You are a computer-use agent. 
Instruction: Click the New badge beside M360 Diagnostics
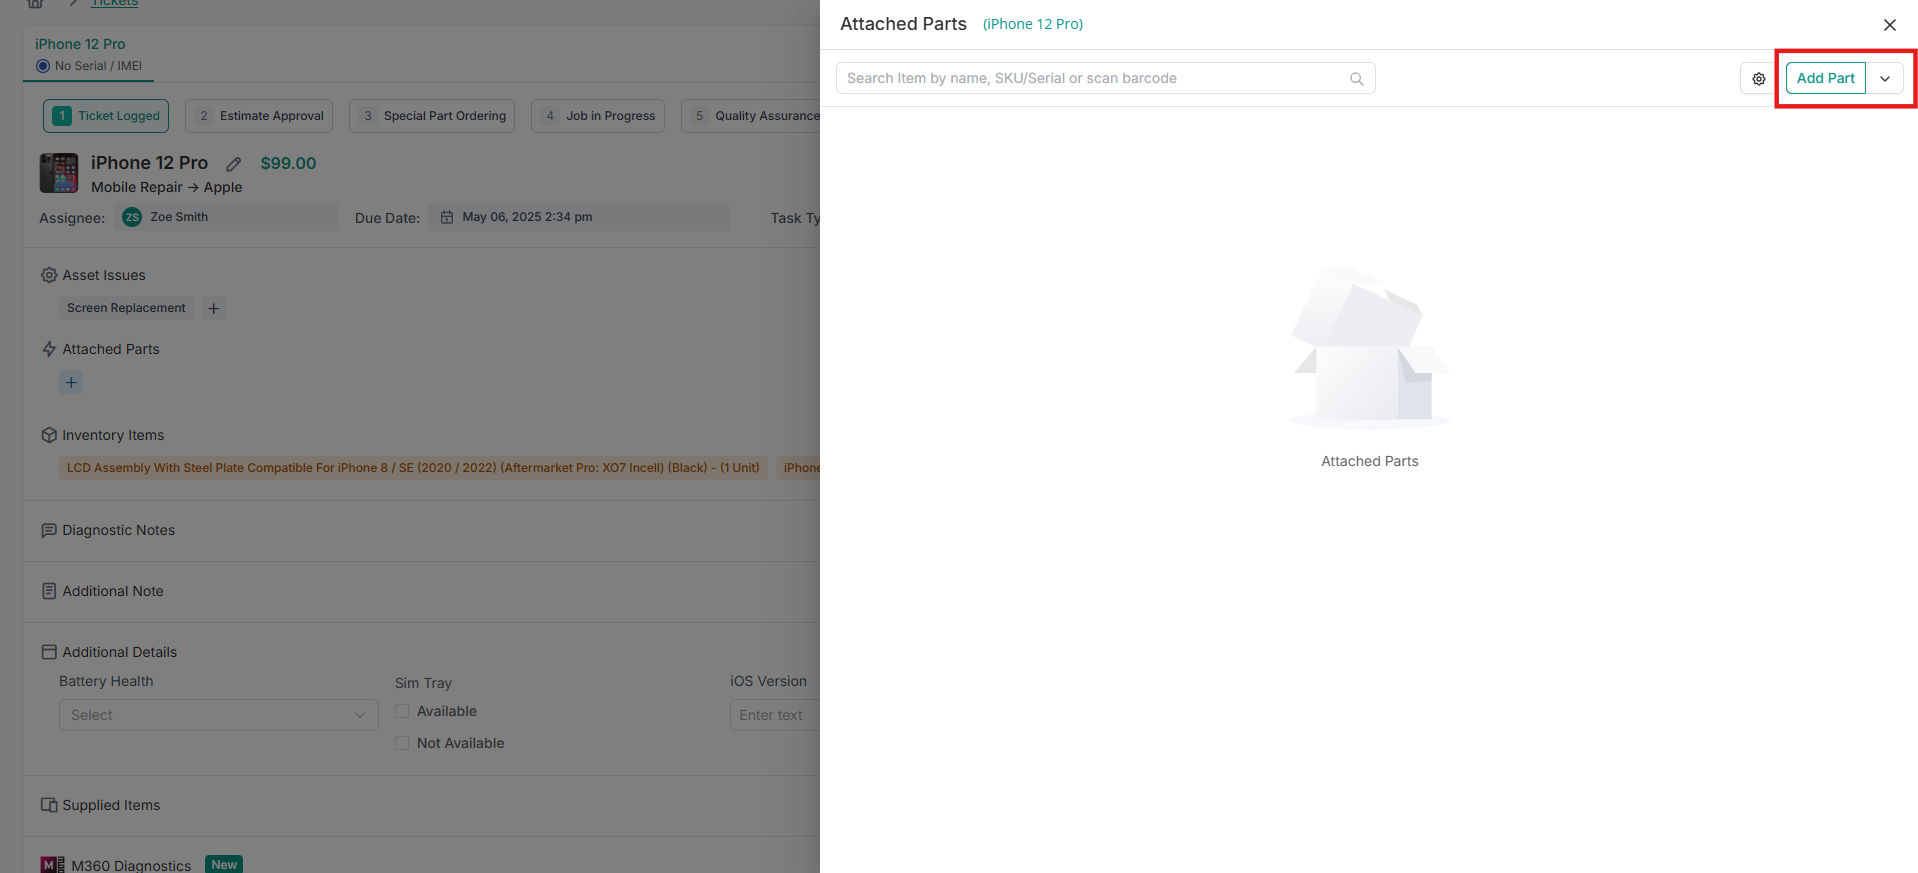tap(224, 865)
